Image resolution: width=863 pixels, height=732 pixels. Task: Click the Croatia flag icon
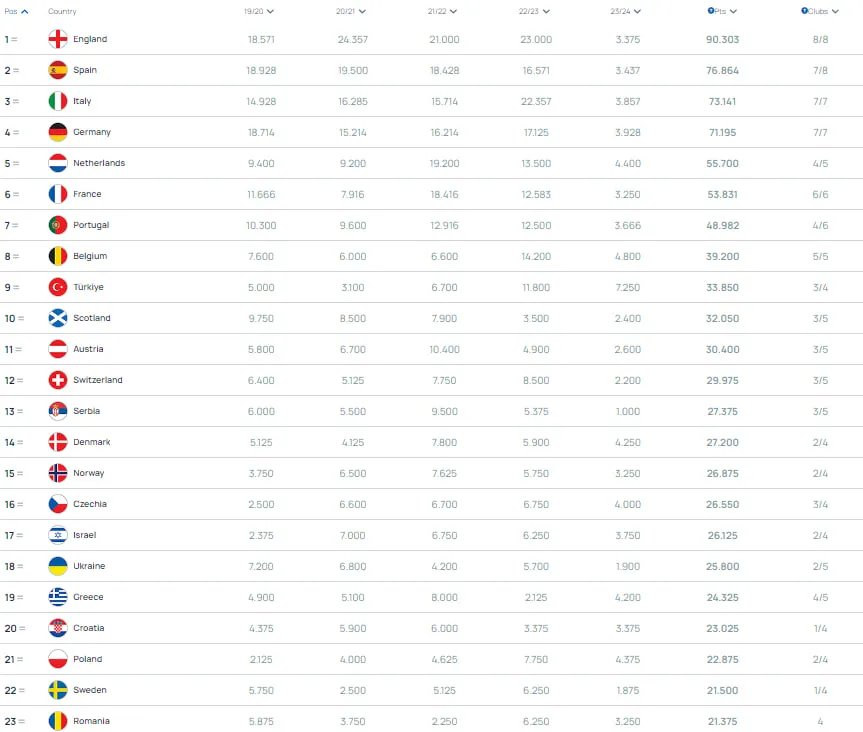pyautogui.click(x=58, y=628)
